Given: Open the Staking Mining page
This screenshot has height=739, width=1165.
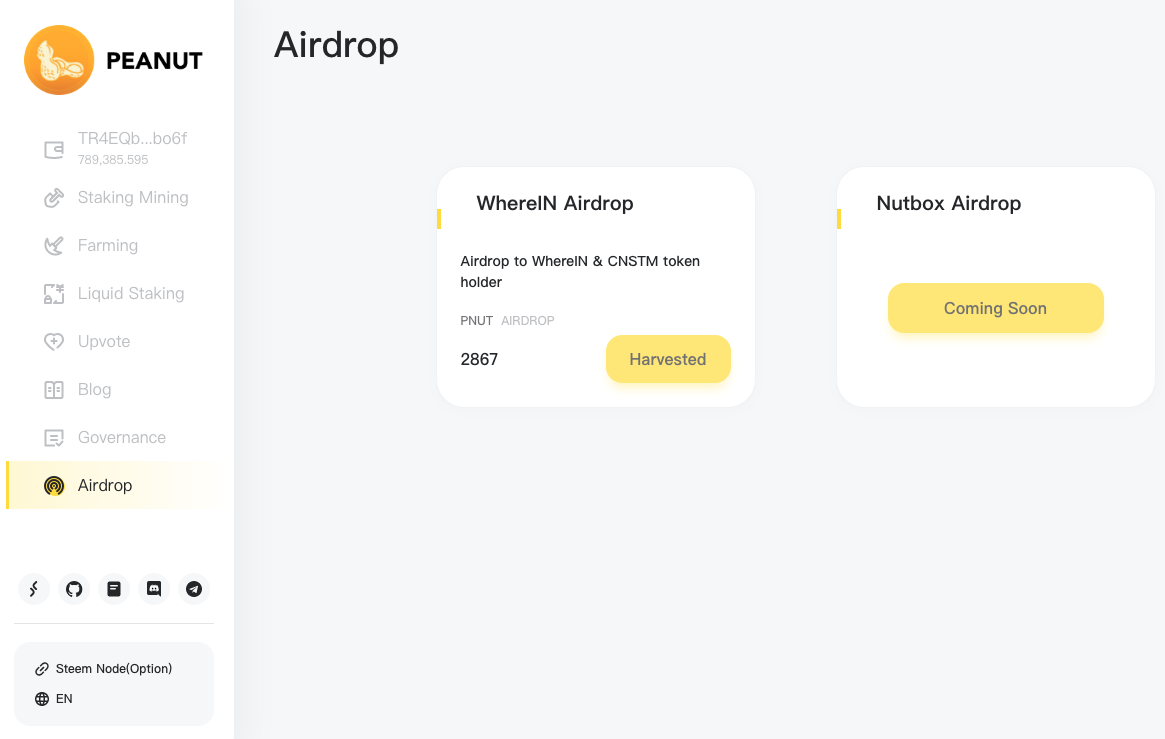Looking at the screenshot, I should 117,198.
